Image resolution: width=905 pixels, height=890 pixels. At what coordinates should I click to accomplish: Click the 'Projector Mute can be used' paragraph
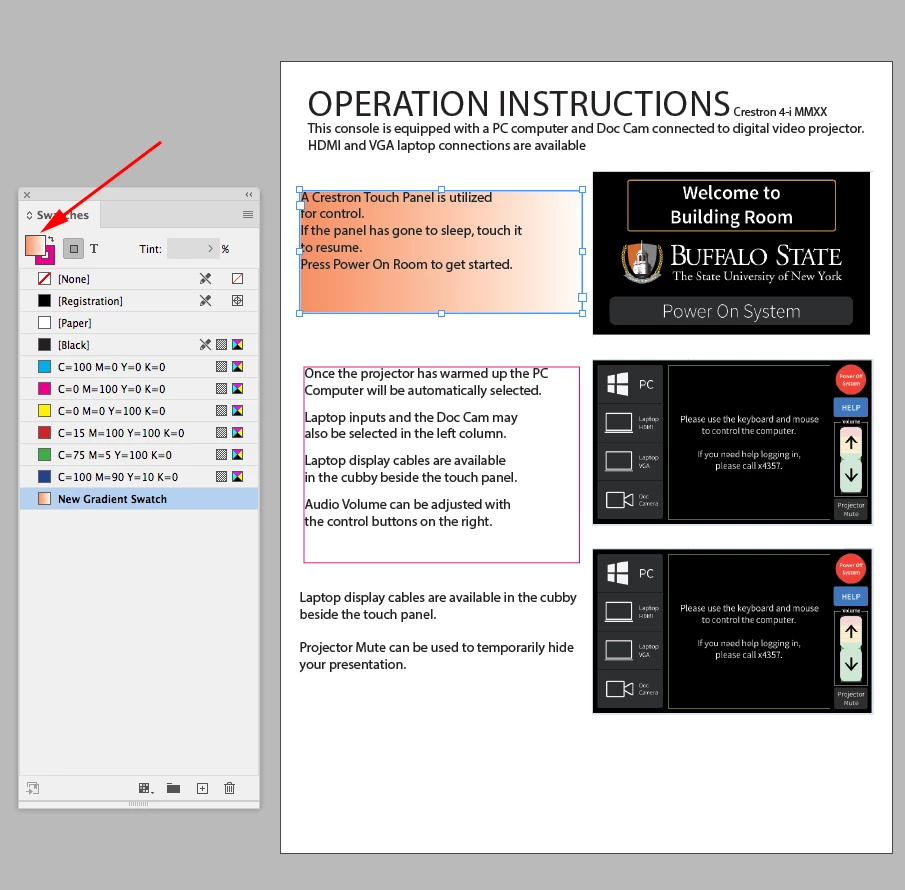point(436,656)
